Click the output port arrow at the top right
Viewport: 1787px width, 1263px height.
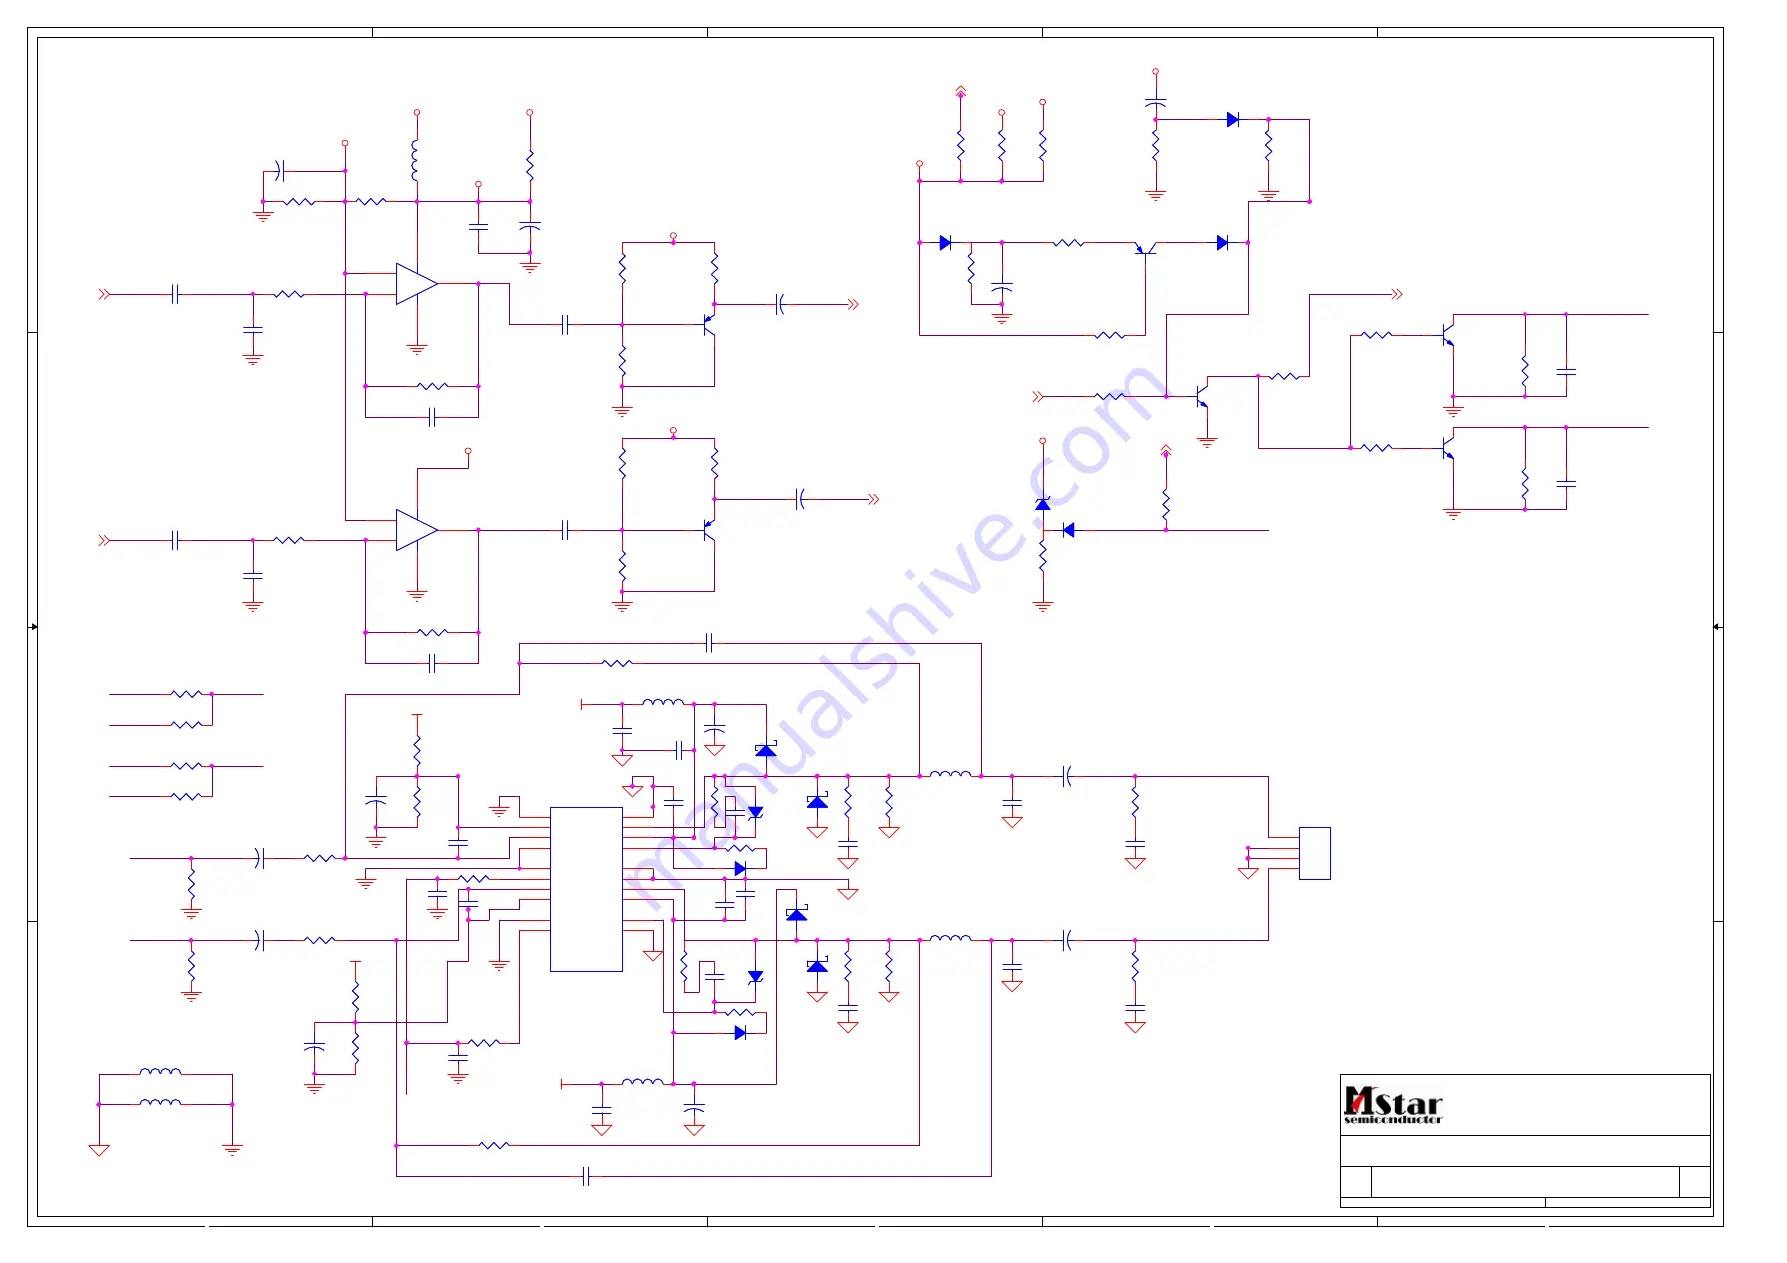(1397, 294)
